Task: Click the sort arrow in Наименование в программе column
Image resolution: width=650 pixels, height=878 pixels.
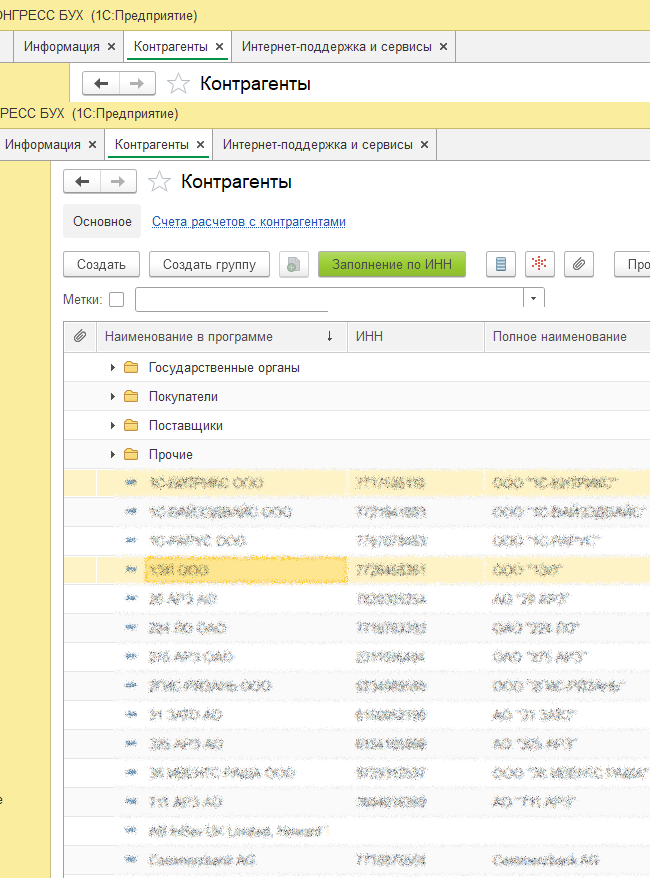Action: click(x=330, y=337)
